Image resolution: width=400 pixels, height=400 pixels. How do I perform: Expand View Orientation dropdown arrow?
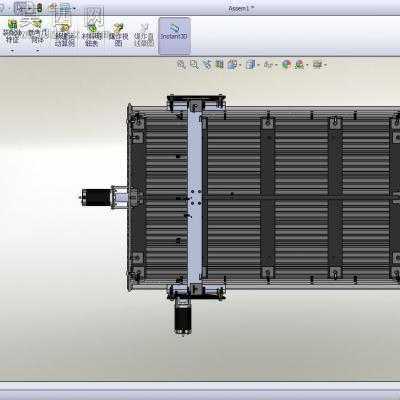tap(240, 65)
